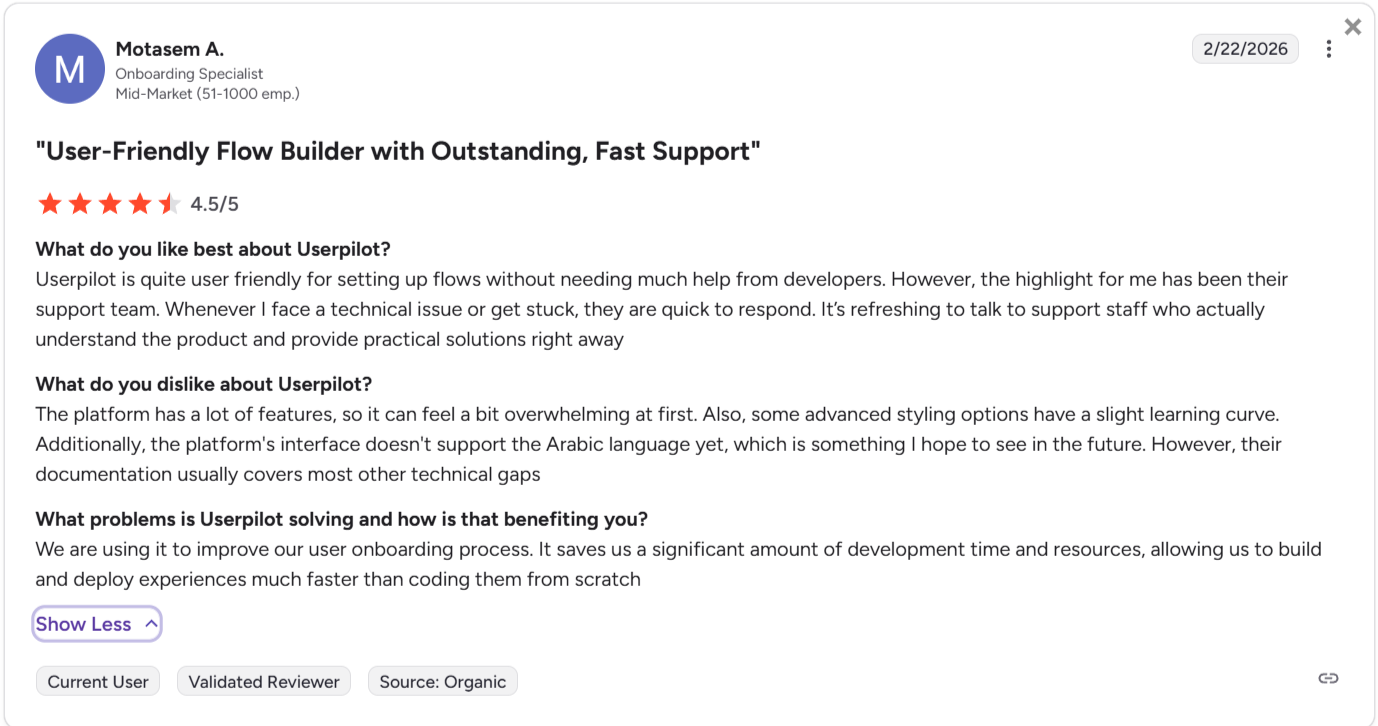This screenshot has height=726, width=1378.
Task: Click the purple M reviewer avatar
Action: pyautogui.click(x=70, y=69)
